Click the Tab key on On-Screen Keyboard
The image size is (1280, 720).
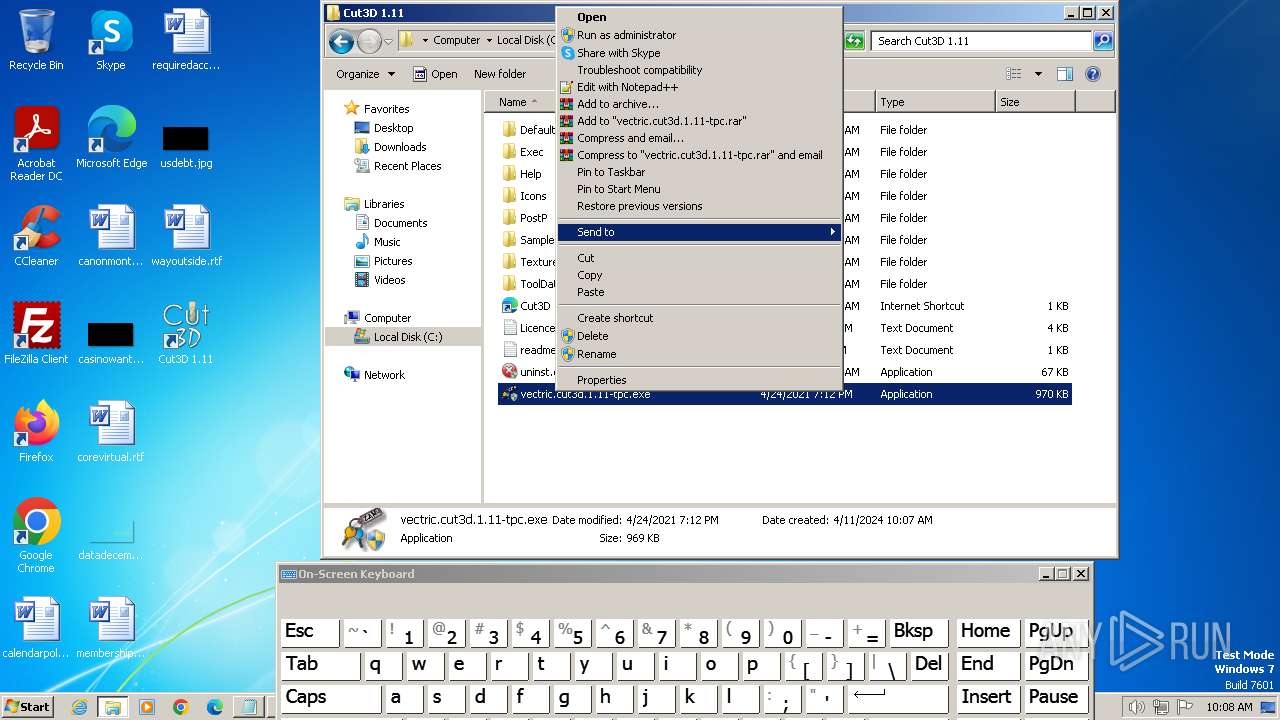tap(320, 665)
